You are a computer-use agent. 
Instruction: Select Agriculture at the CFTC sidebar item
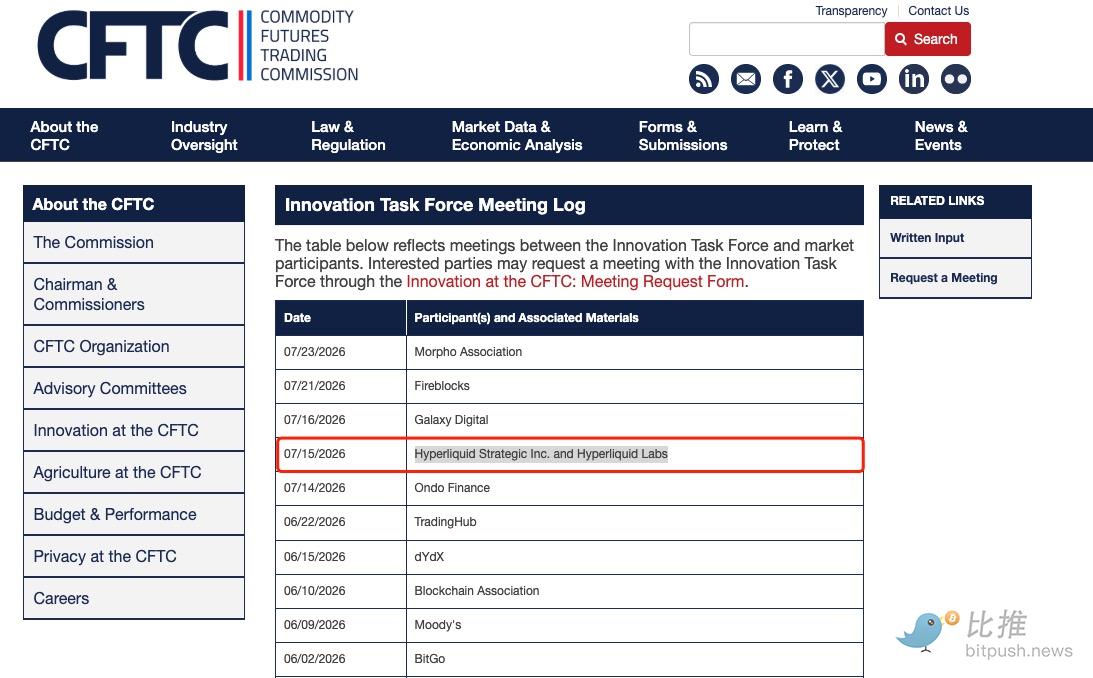click(134, 472)
